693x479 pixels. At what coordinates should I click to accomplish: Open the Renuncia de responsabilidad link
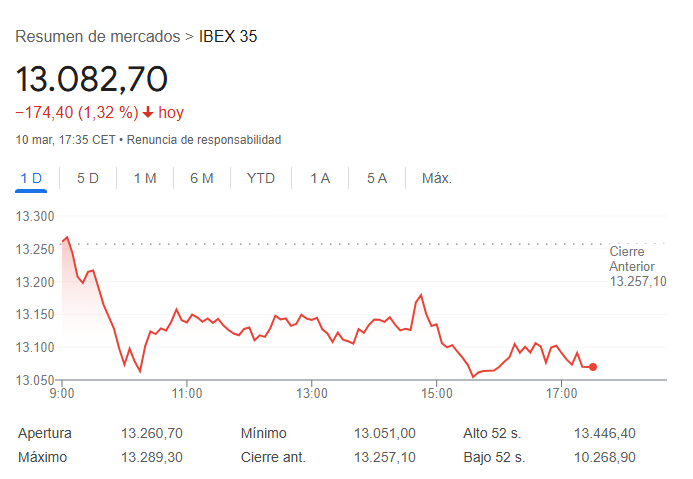(204, 139)
